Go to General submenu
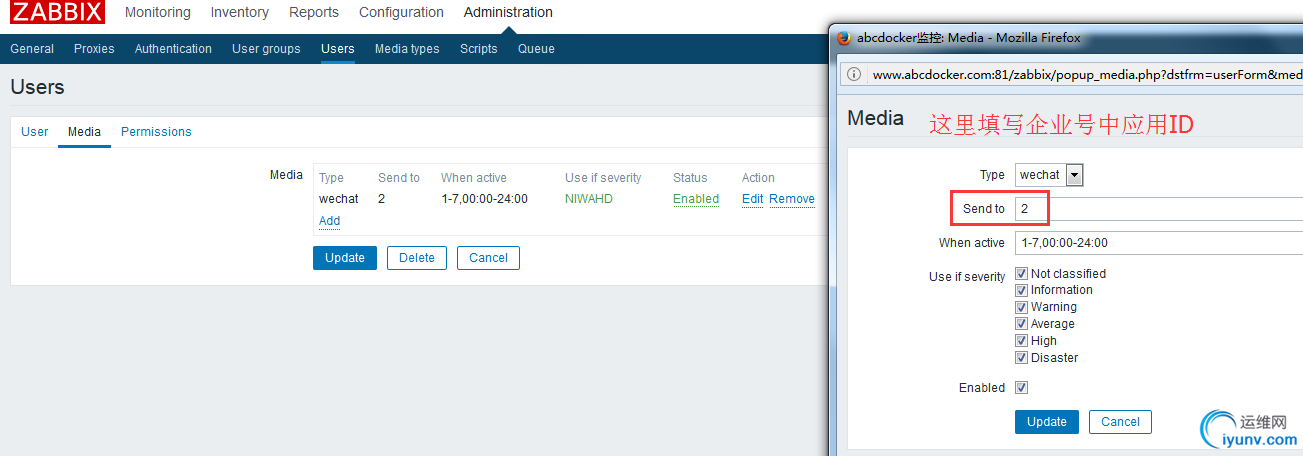Viewport: 1303px width, 456px height. (x=32, y=49)
